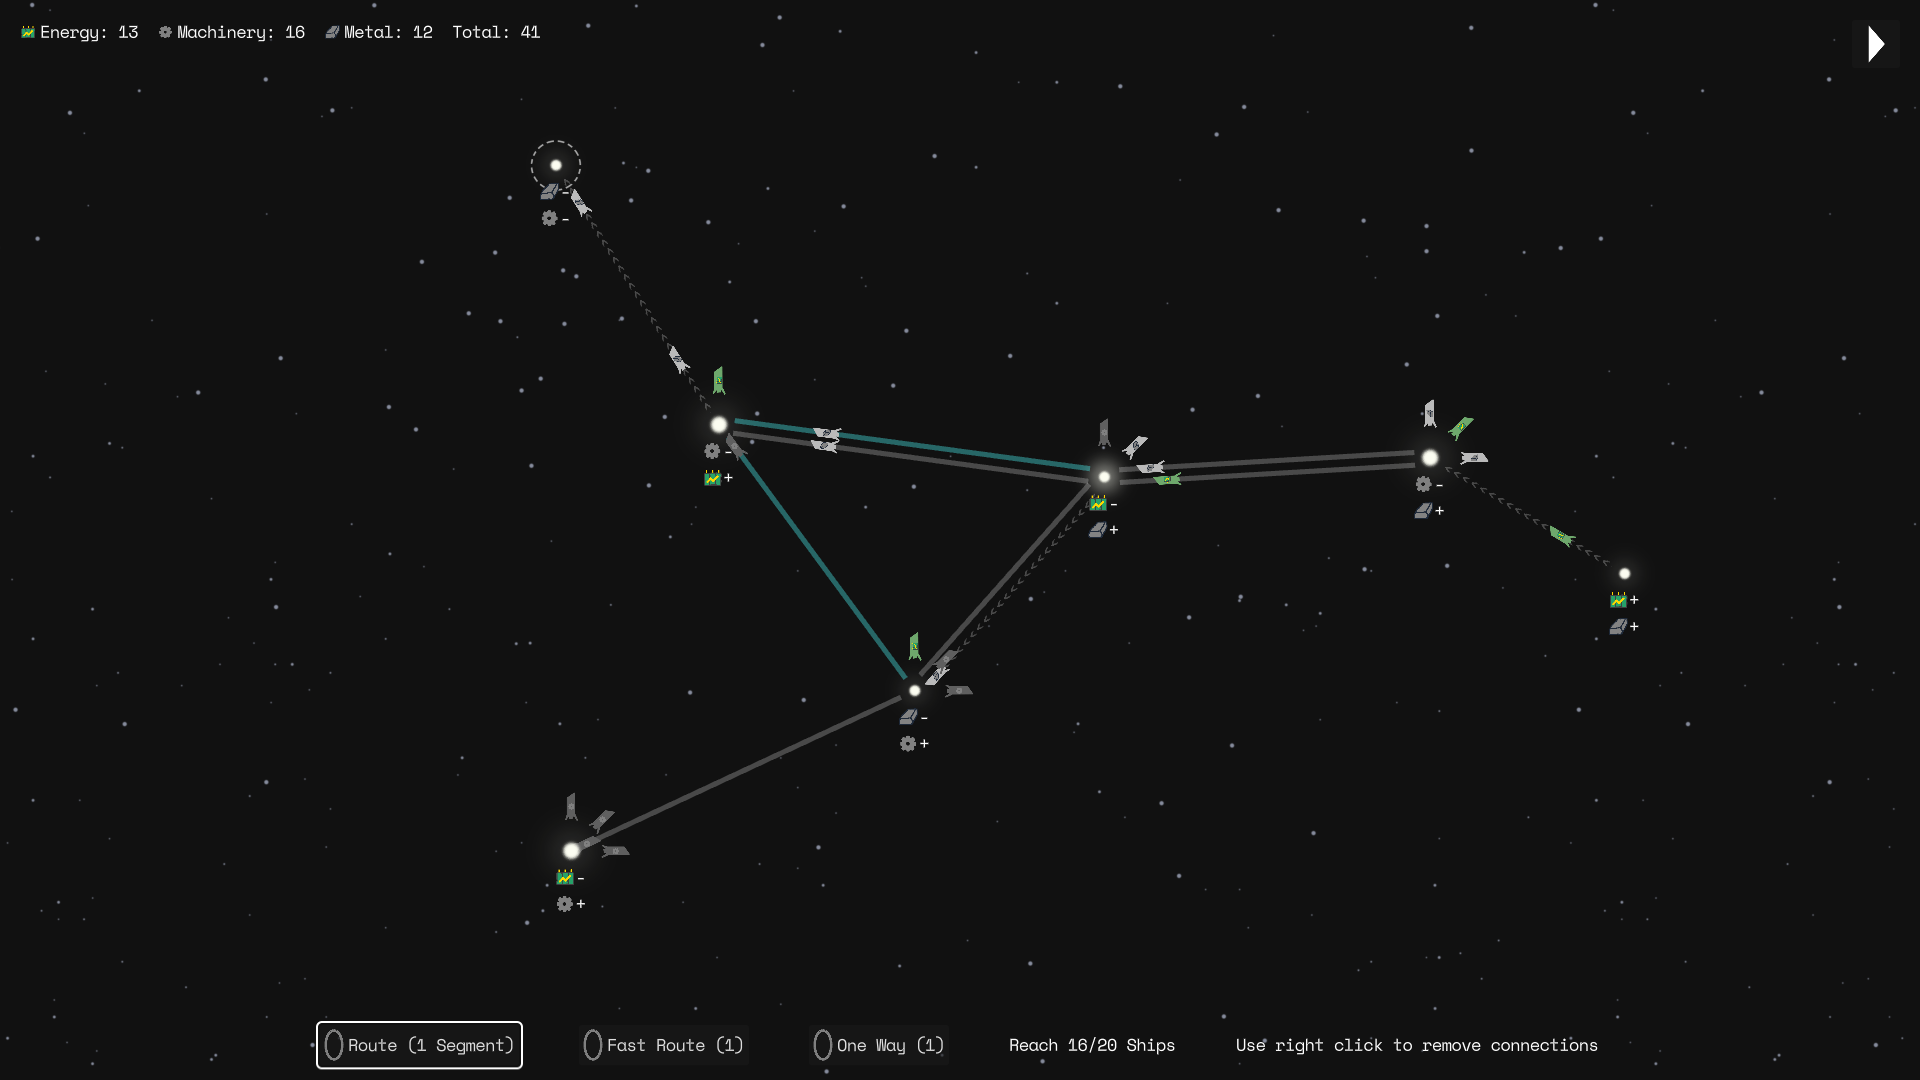Image resolution: width=1920 pixels, height=1080 pixels.
Task: Click the Metal icon in the resource bar
Action: pyautogui.click(x=332, y=32)
